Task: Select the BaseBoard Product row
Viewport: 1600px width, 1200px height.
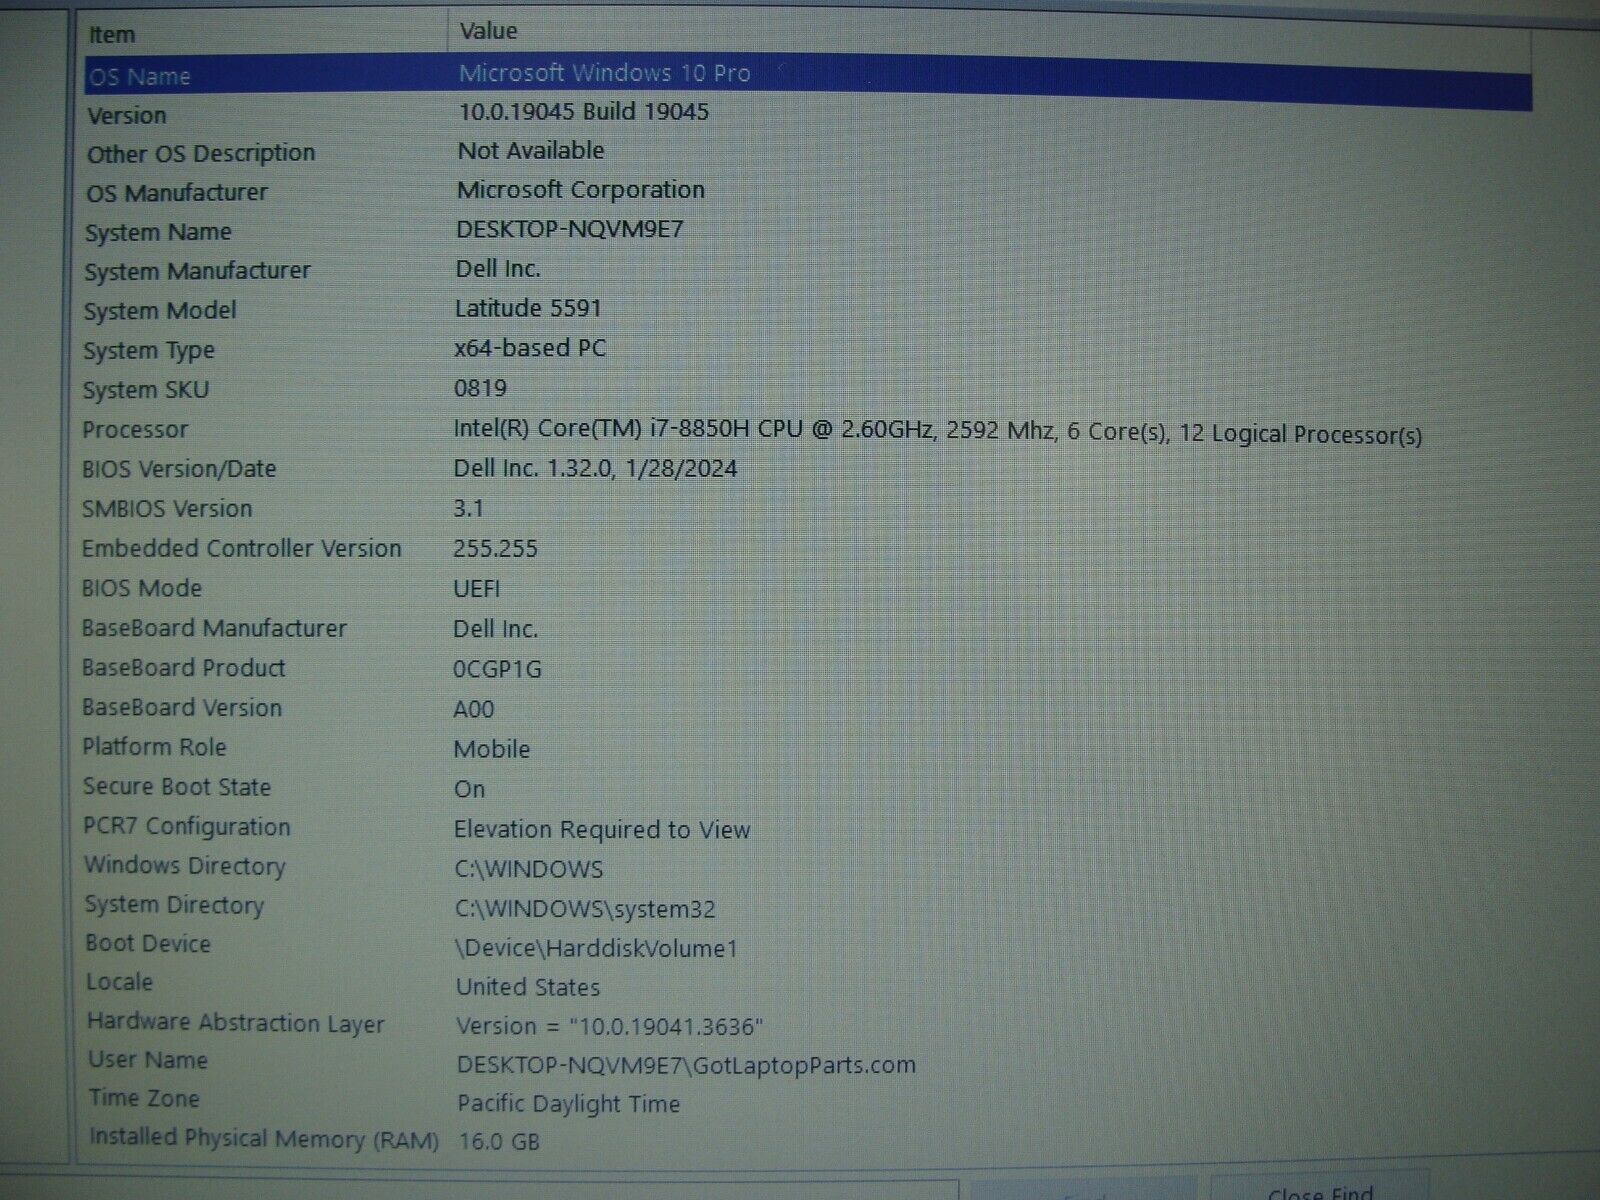Action: point(183,668)
